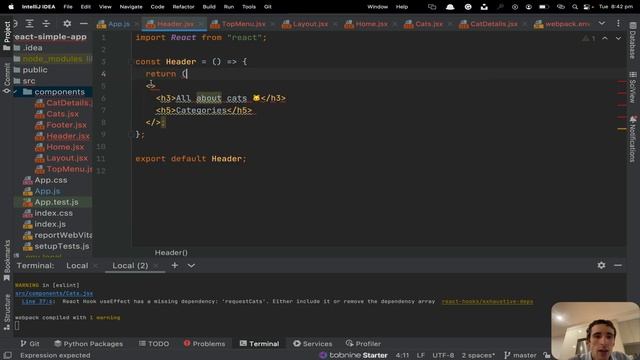The image size is (640, 360).
Task: Open editor tabs more options menu
Action: (x=618, y=24)
